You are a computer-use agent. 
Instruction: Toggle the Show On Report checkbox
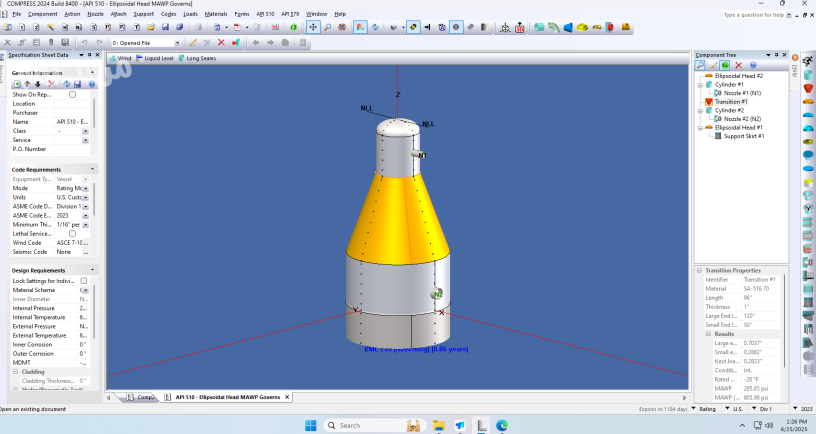point(72,94)
